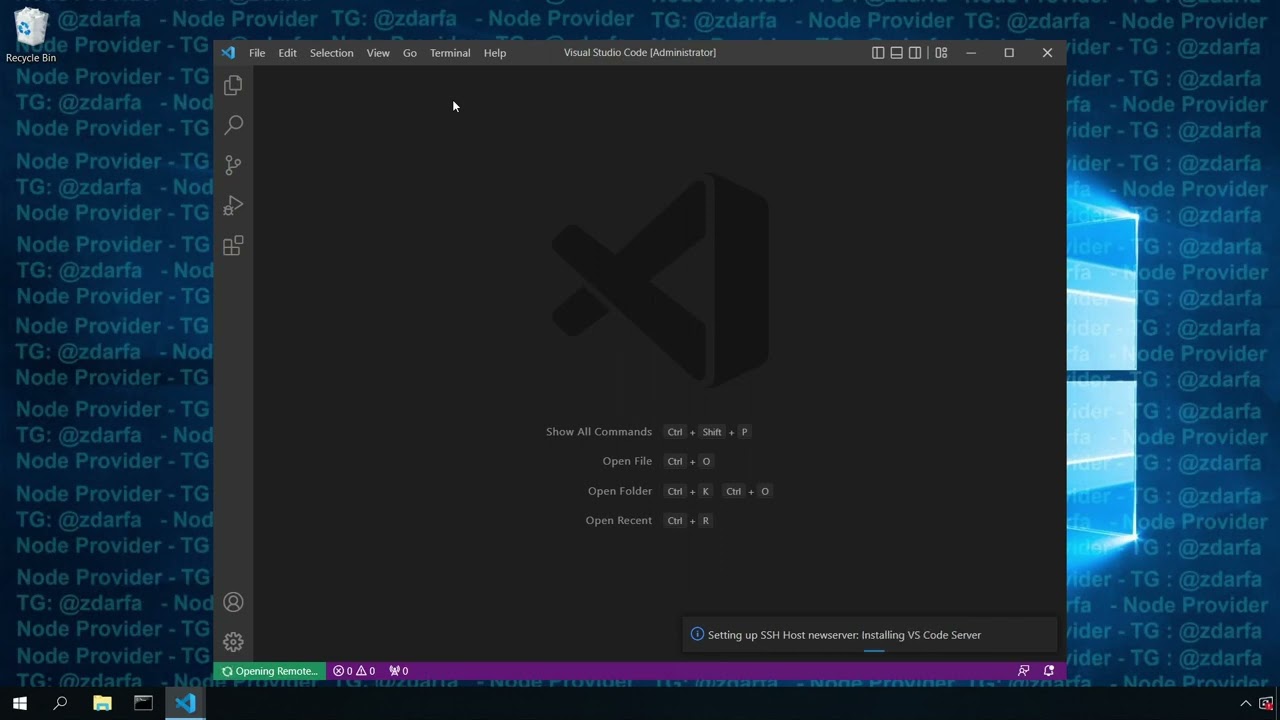
Task: Open the Terminal menu
Action: [450, 53]
